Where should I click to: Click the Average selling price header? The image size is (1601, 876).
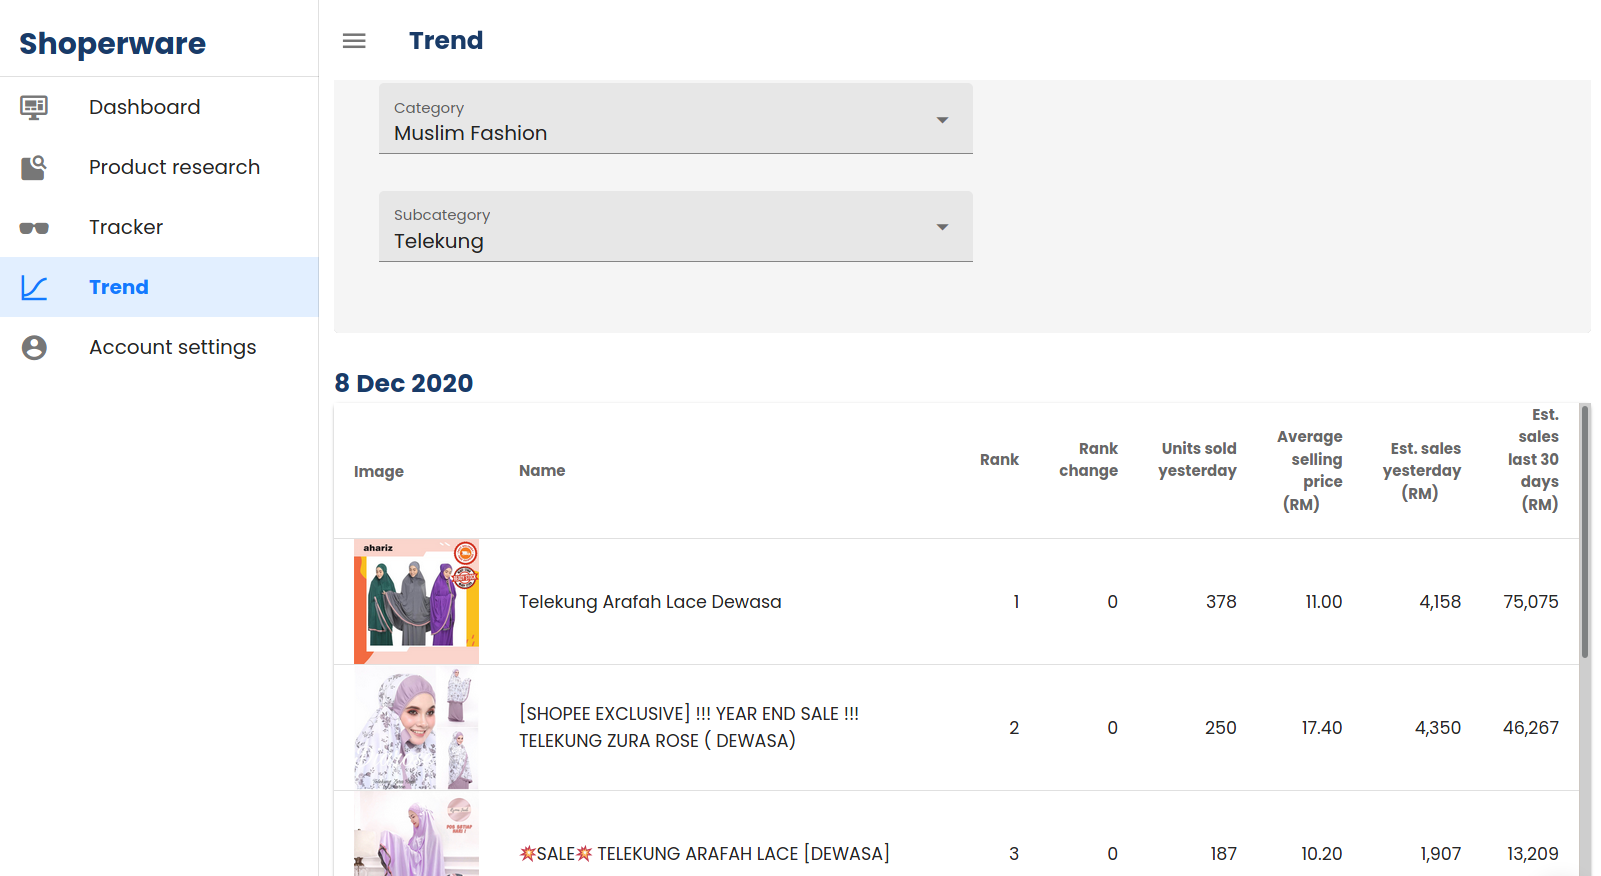(1309, 470)
